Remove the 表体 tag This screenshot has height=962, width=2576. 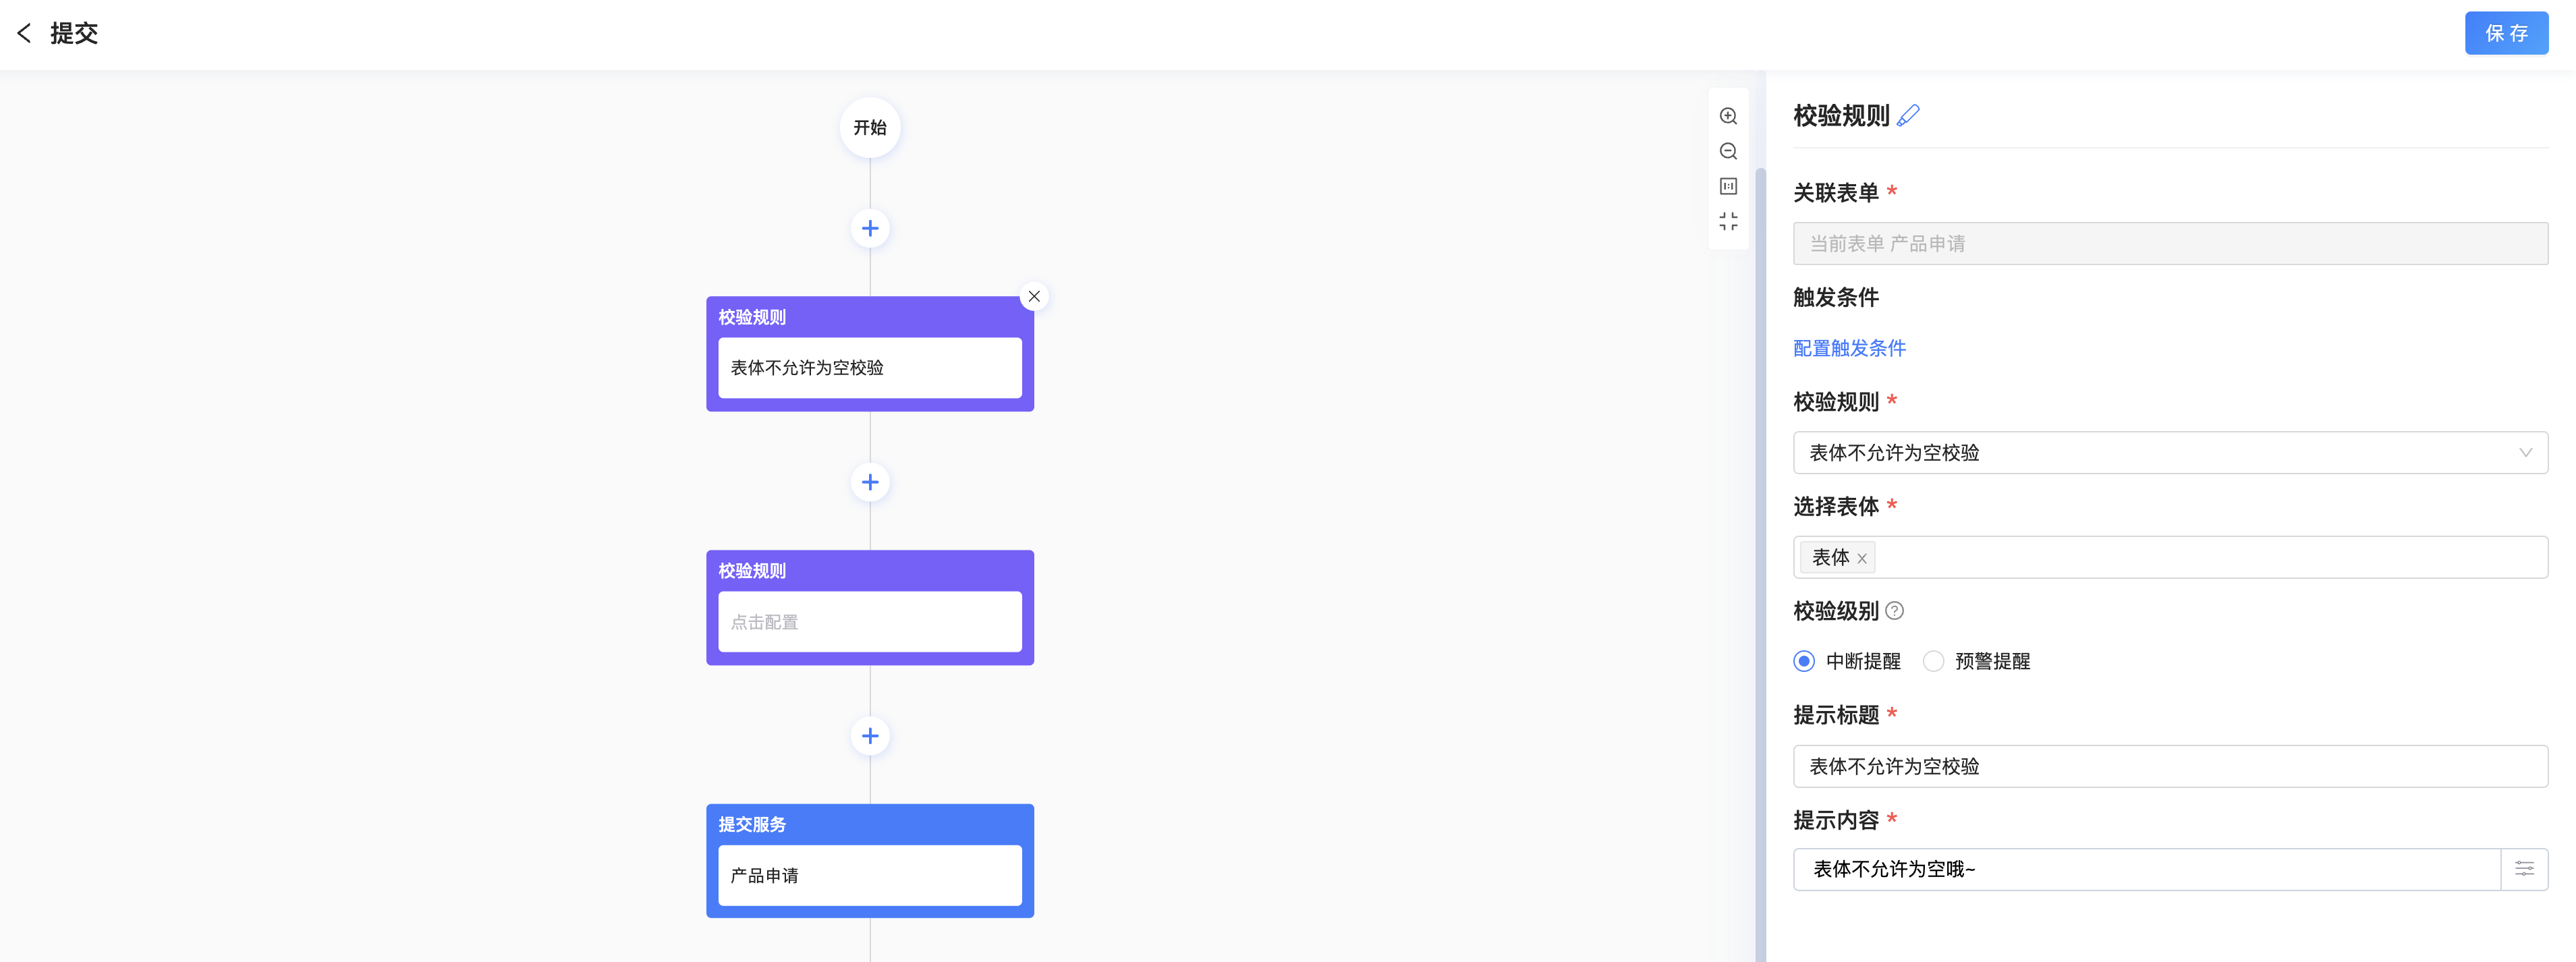click(1862, 559)
